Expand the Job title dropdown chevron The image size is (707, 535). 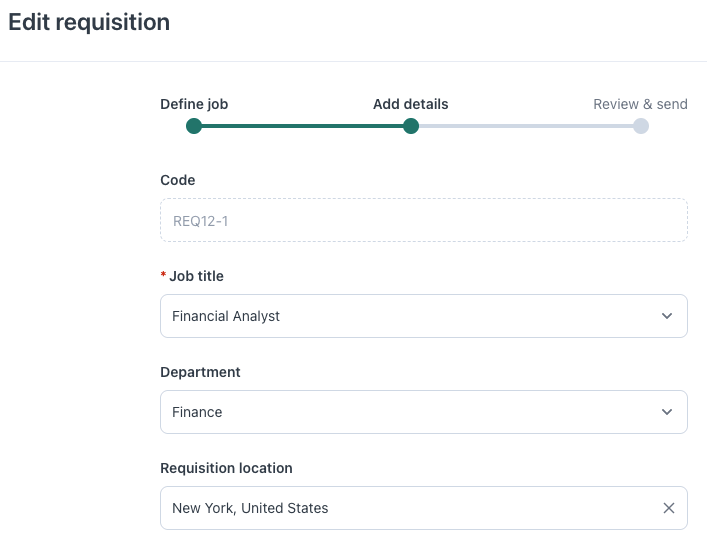pos(667,316)
